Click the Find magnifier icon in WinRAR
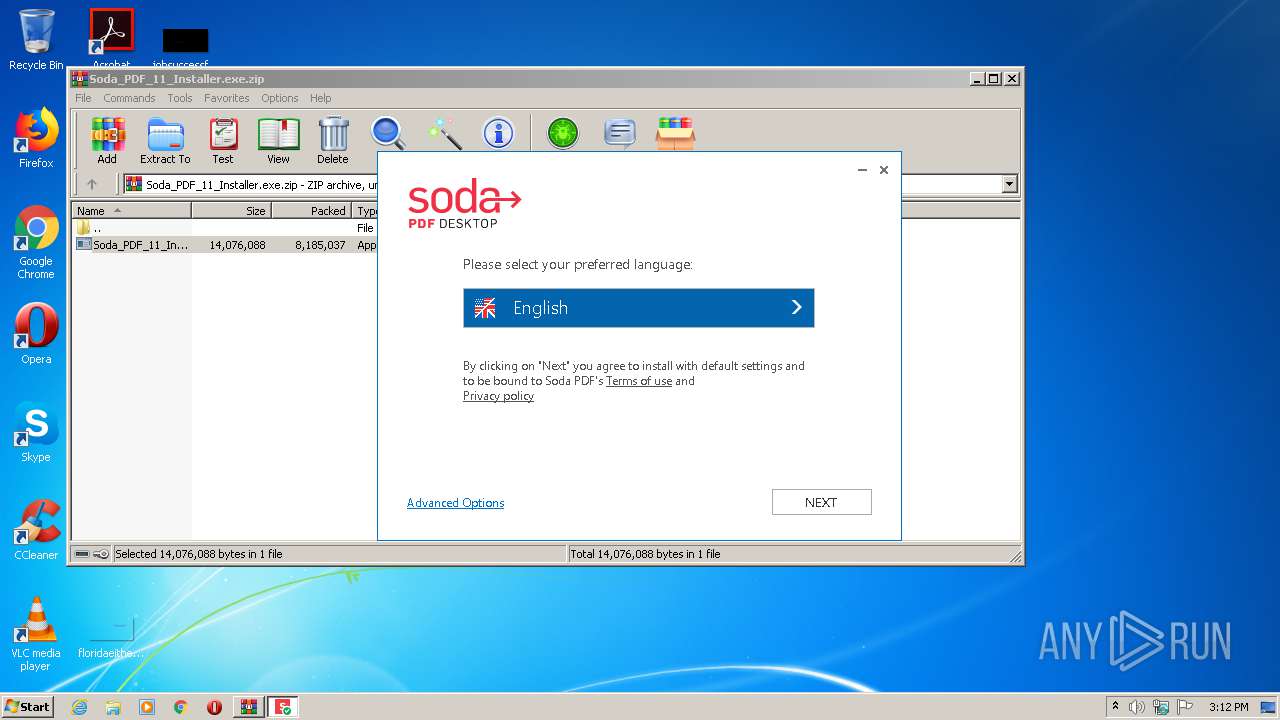This screenshot has height=720, width=1280. (388, 133)
